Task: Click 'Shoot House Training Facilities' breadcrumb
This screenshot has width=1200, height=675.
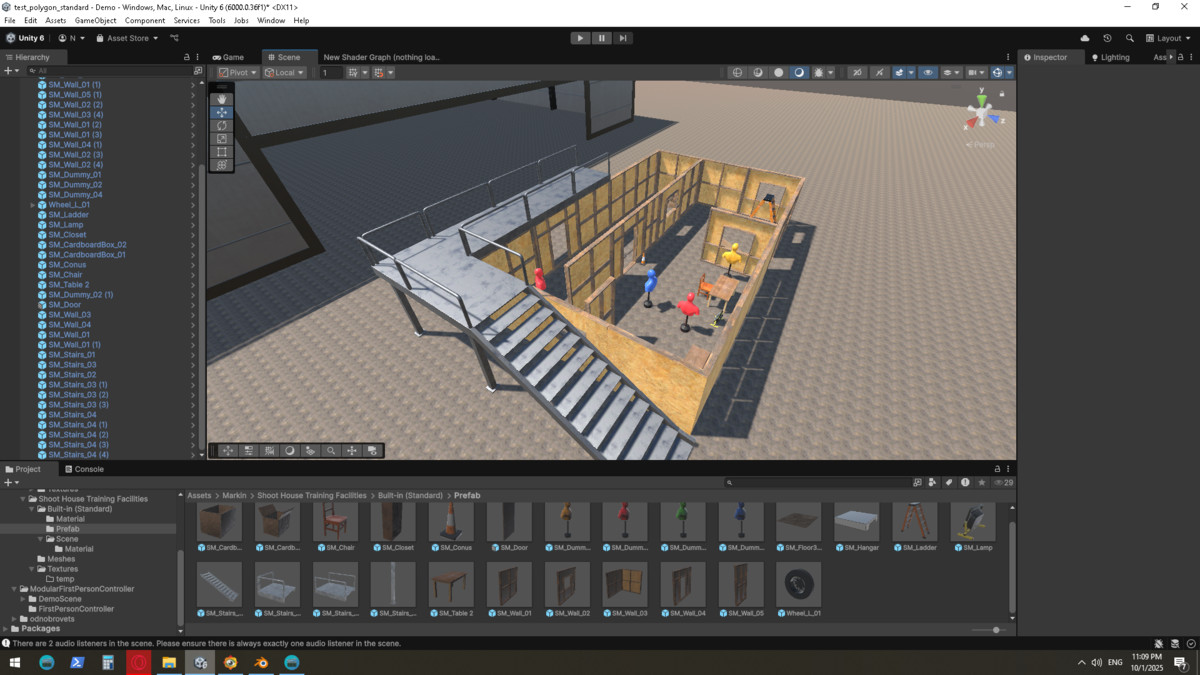Action: click(311, 496)
